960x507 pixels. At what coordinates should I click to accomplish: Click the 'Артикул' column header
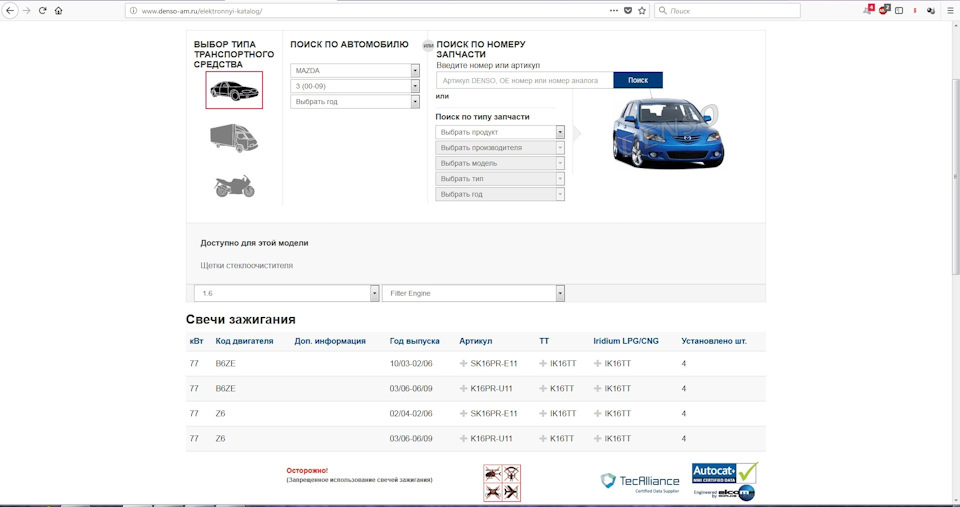476,341
